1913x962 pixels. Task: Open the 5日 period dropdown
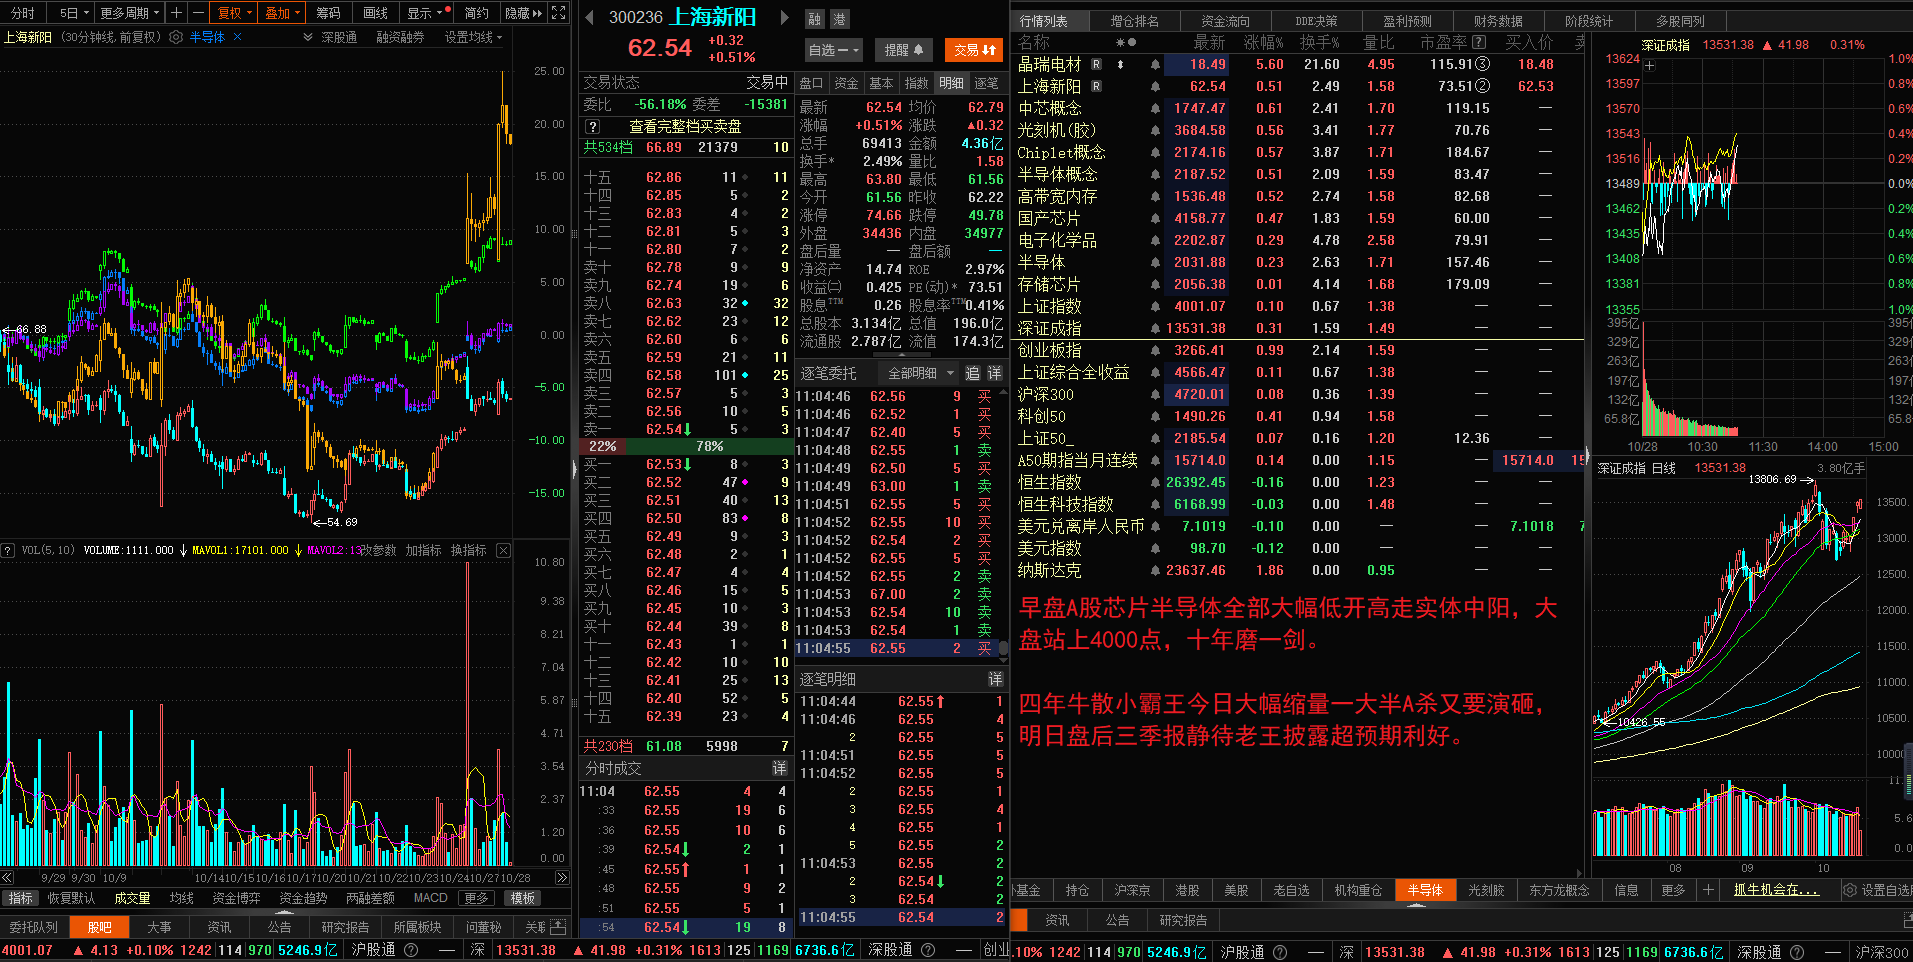click(74, 13)
